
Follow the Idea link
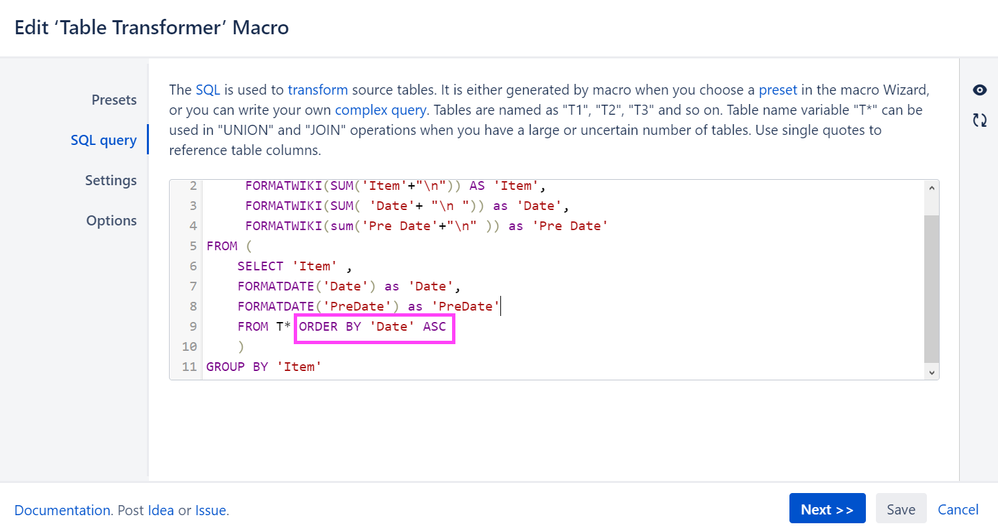click(161, 510)
